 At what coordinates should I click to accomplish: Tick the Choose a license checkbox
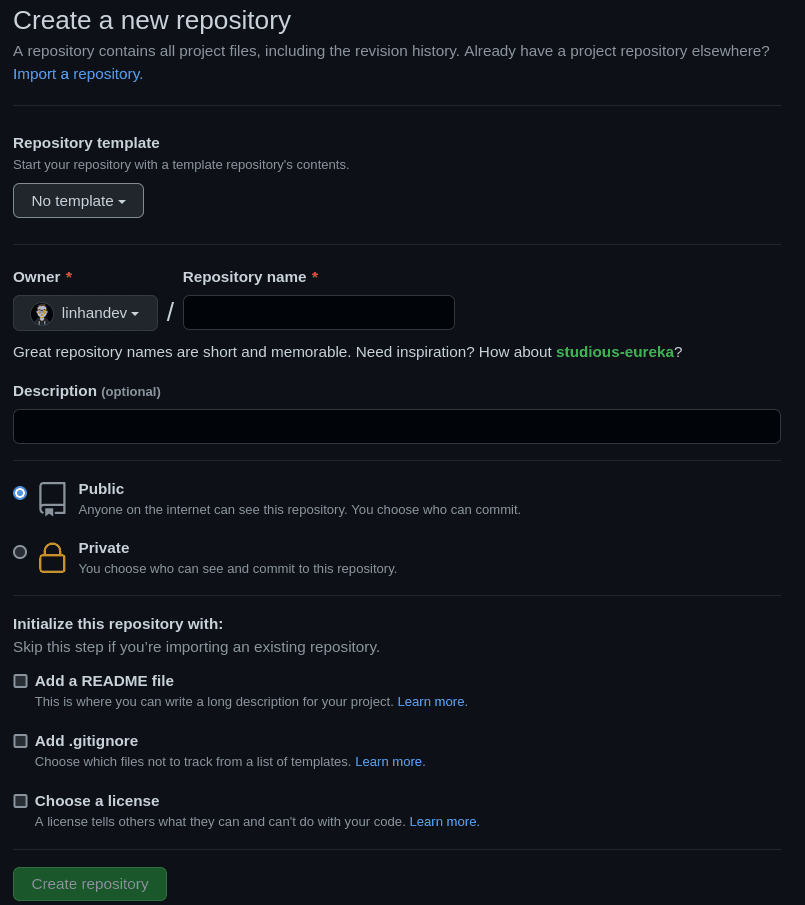[x=20, y=801]
